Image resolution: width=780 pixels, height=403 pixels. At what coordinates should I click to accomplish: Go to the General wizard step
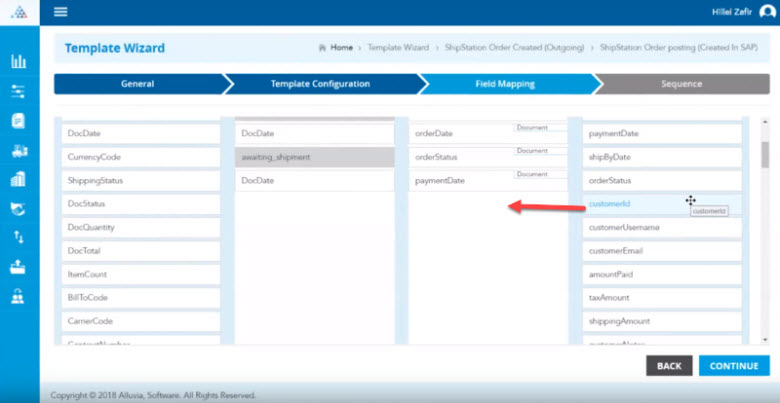137,84
